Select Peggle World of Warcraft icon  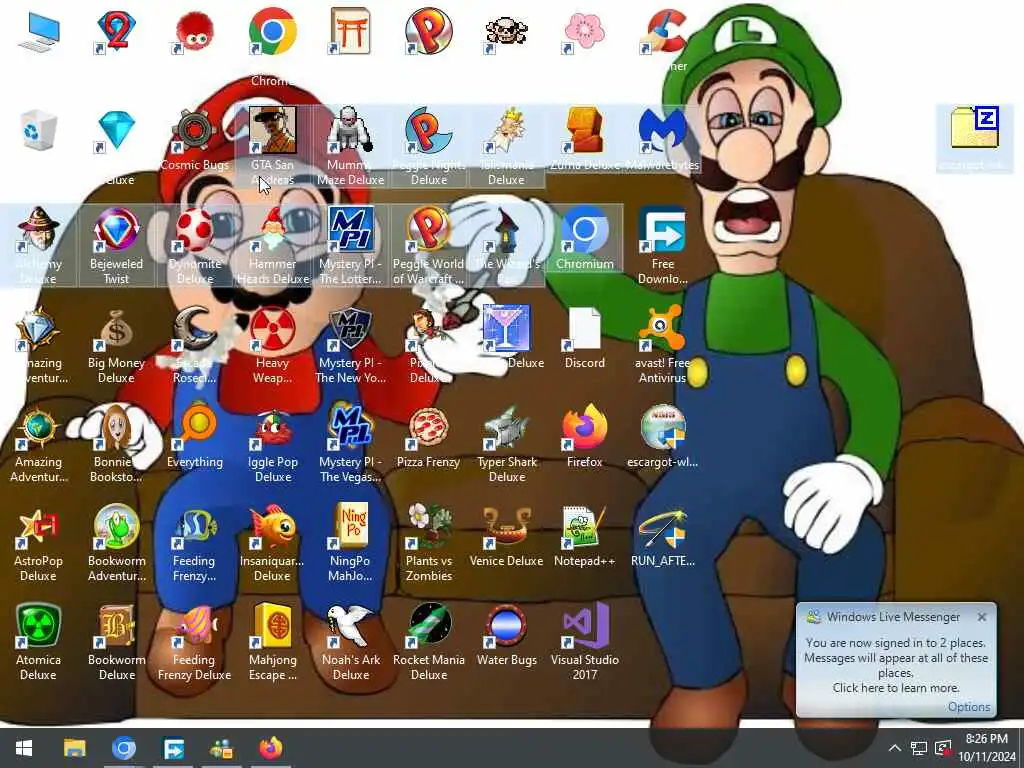428,230
